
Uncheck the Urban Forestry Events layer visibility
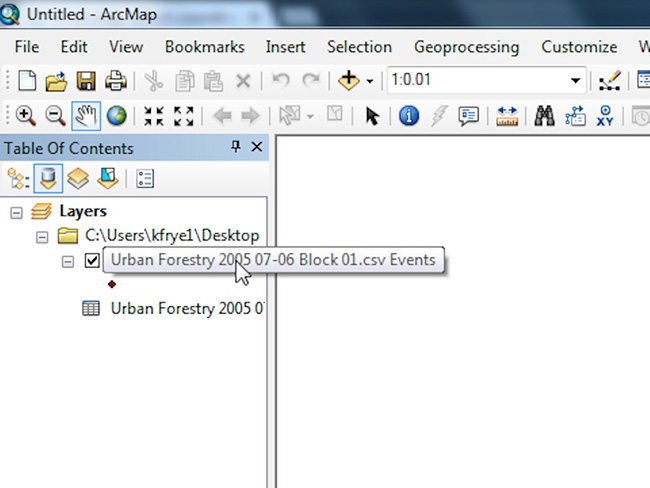tap(92, 261)
